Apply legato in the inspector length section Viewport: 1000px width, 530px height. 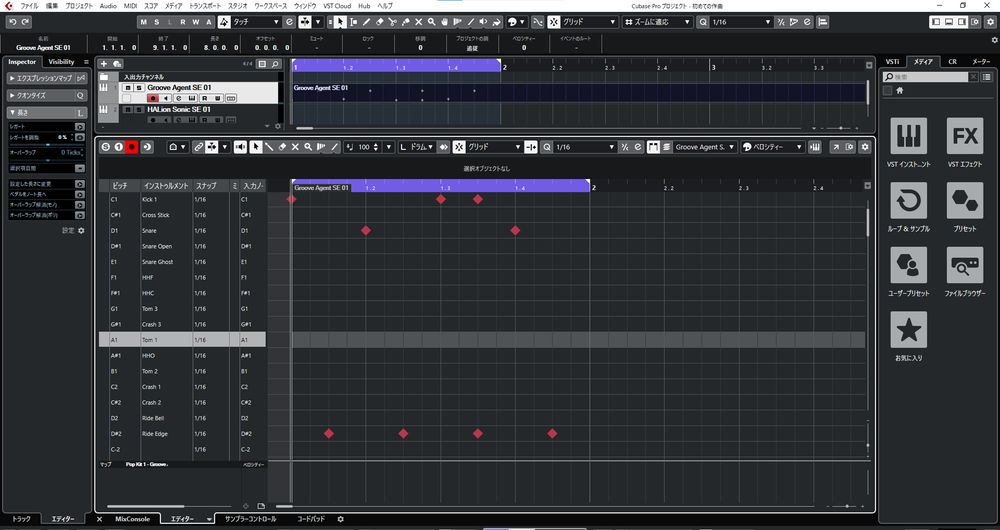(80, 127)
